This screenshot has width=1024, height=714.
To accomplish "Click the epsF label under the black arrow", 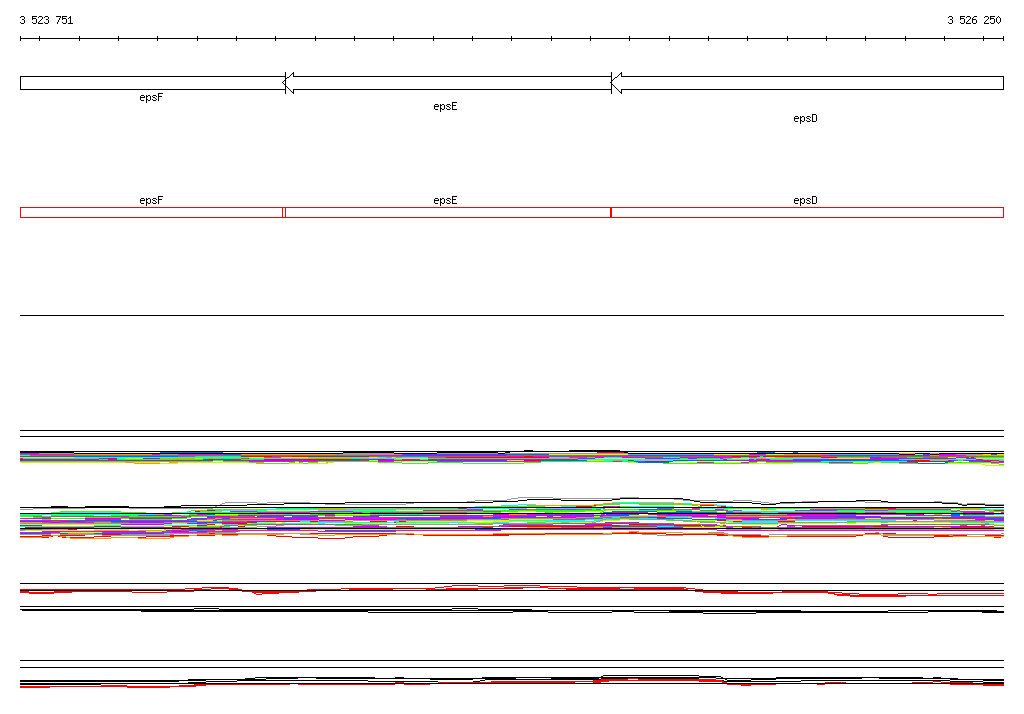I will click(x=151, y=97).
